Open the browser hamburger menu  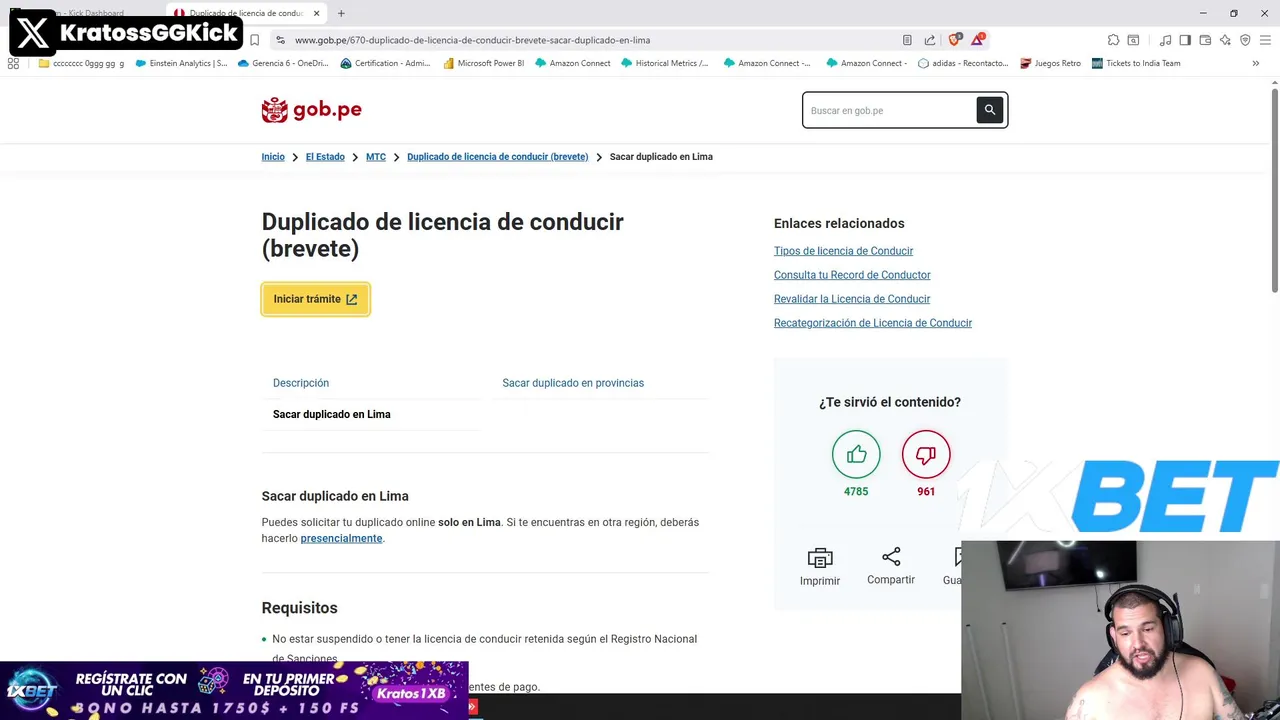(1265, 40)
